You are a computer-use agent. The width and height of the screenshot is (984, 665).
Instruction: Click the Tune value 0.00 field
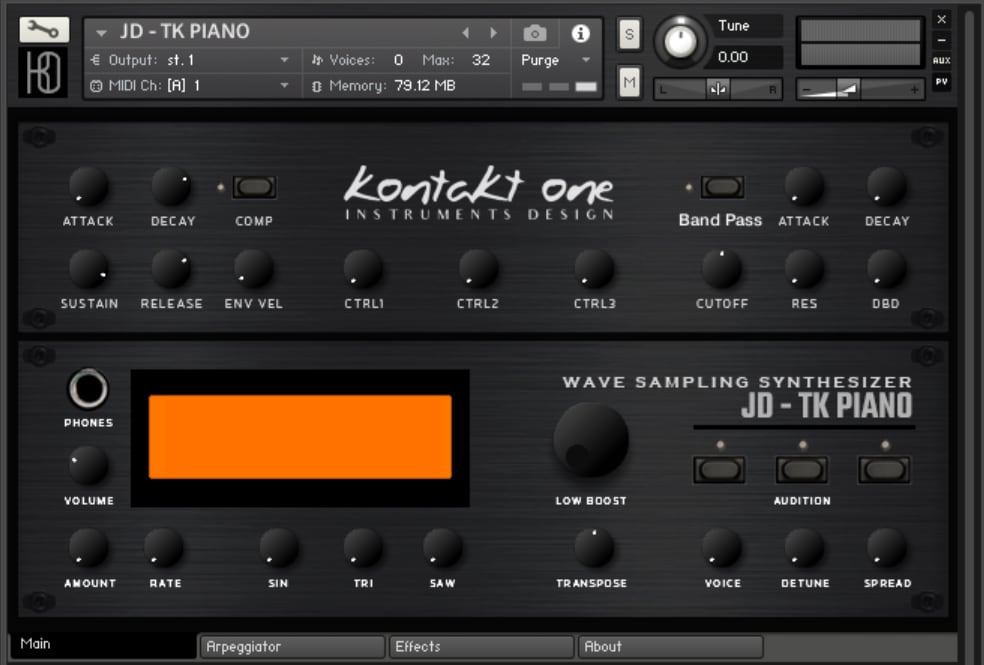tap(747, 57)
